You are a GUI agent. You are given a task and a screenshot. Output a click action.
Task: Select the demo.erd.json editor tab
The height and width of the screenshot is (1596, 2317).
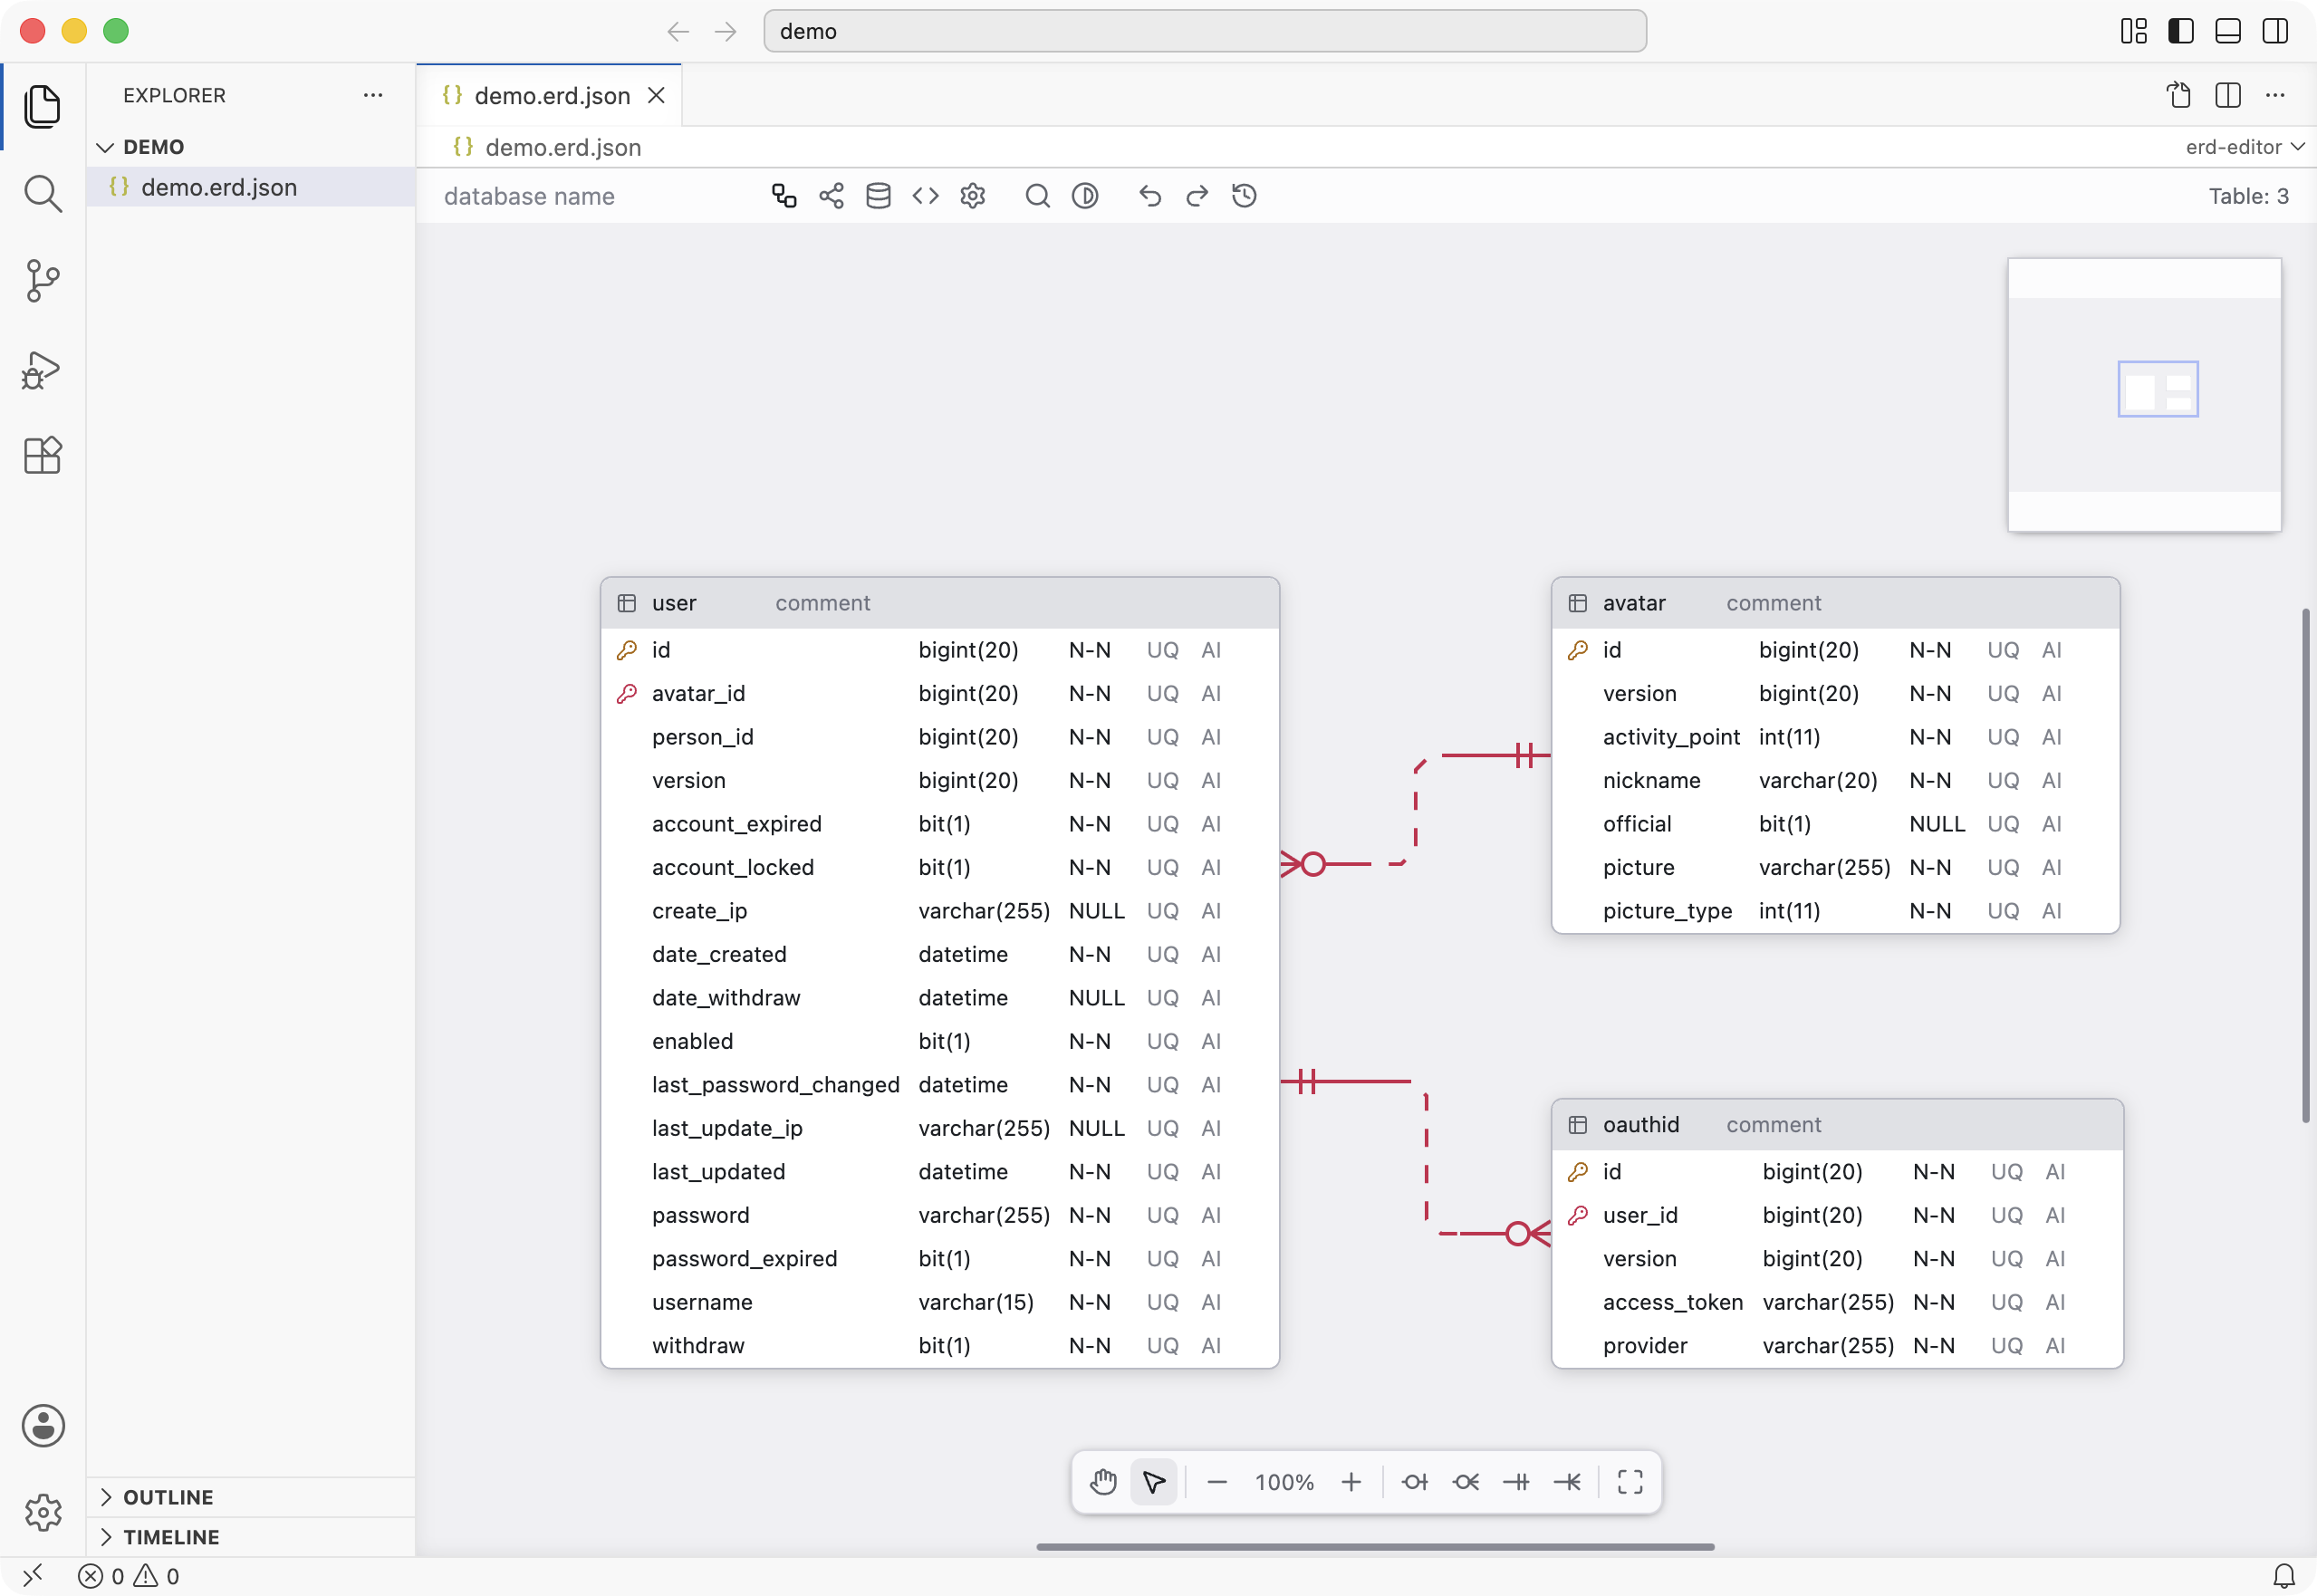click(551, 95)
